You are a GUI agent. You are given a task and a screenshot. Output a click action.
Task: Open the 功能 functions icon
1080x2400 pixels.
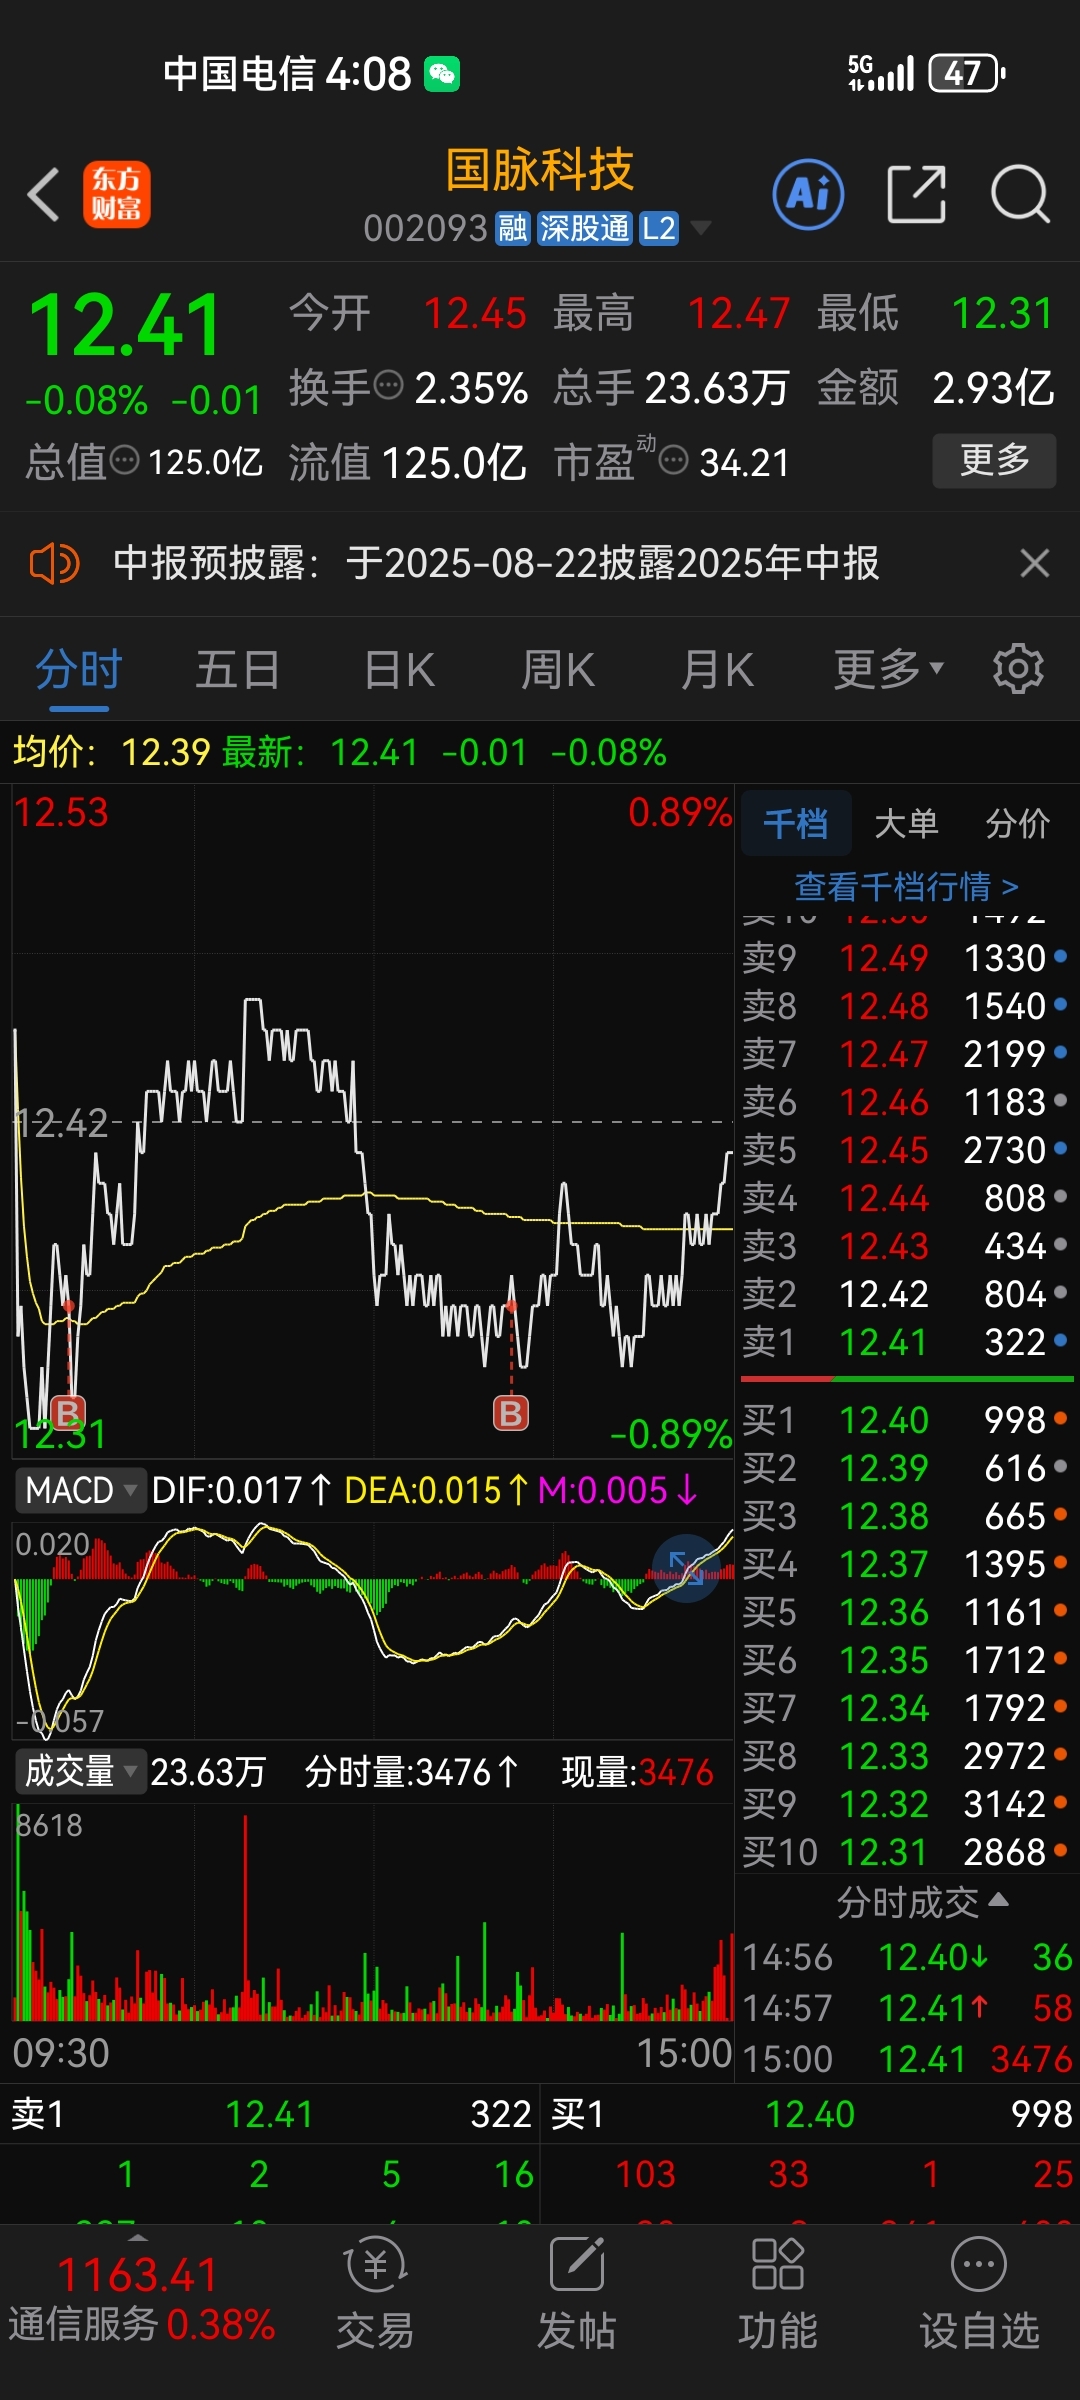[x=778, y=2292]
